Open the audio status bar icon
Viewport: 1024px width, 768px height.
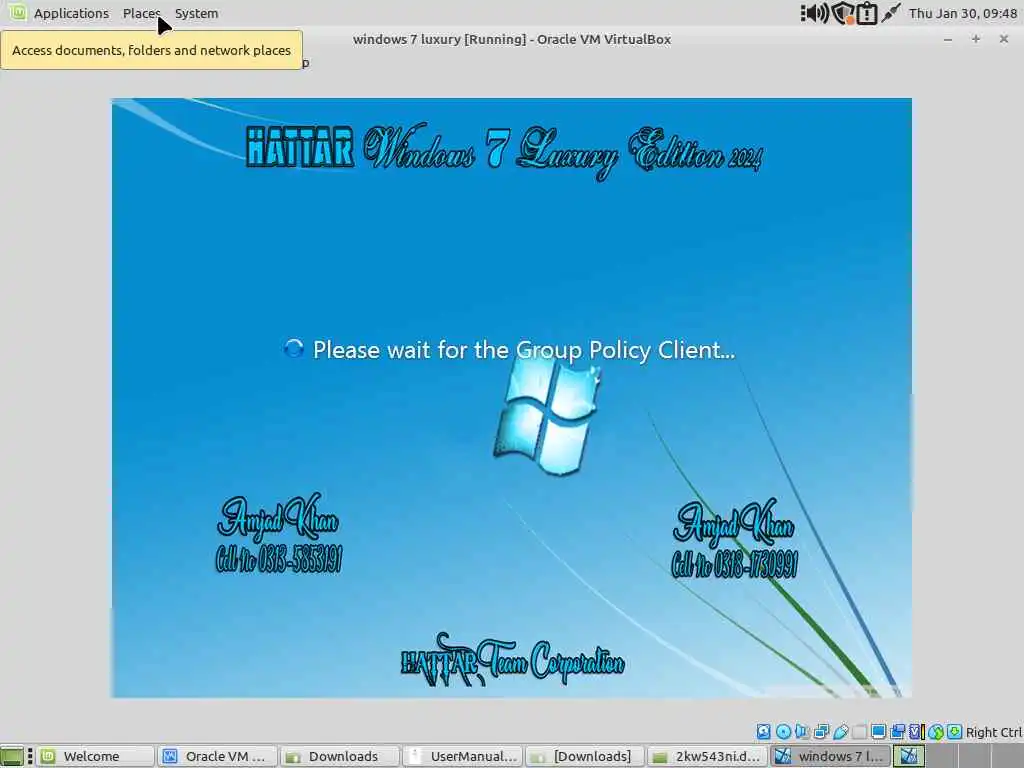pyautogui.click(x=802, y=731)
